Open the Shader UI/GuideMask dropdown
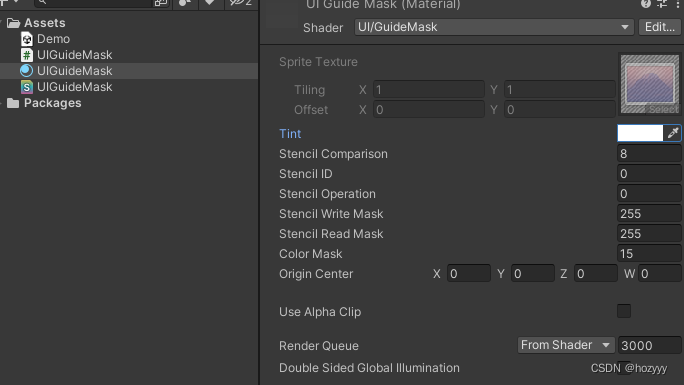The image size is (684, 385). 494,27
